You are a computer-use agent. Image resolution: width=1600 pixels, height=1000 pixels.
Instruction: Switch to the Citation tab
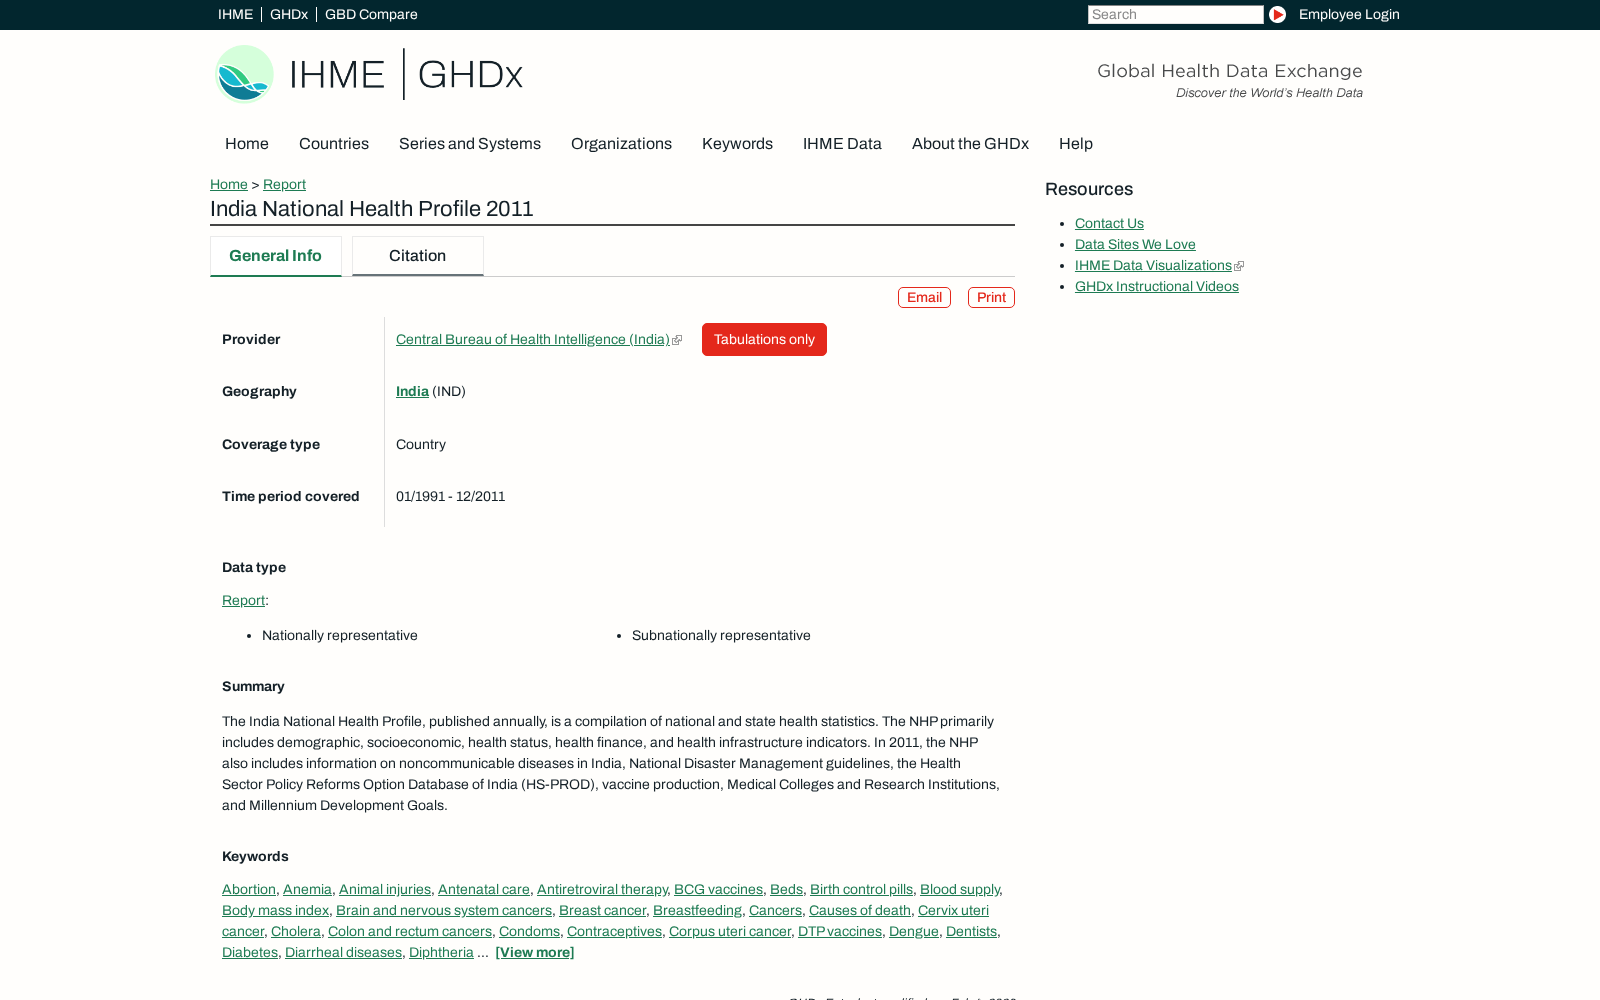pos(417,256)
